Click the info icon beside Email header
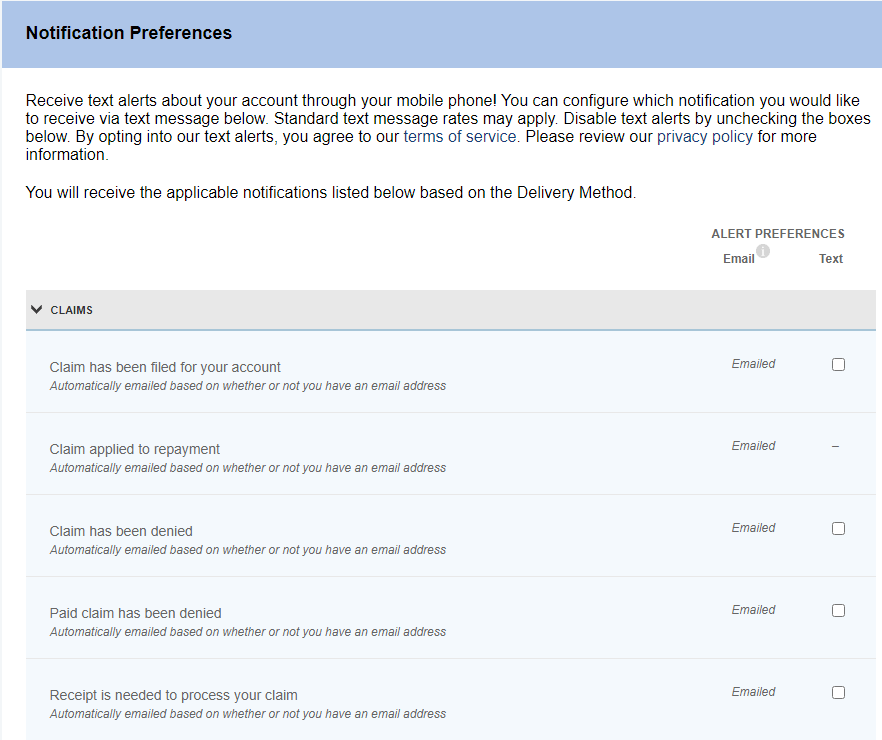The width and height of the screenshot is (882, 740). click(763, 252)
